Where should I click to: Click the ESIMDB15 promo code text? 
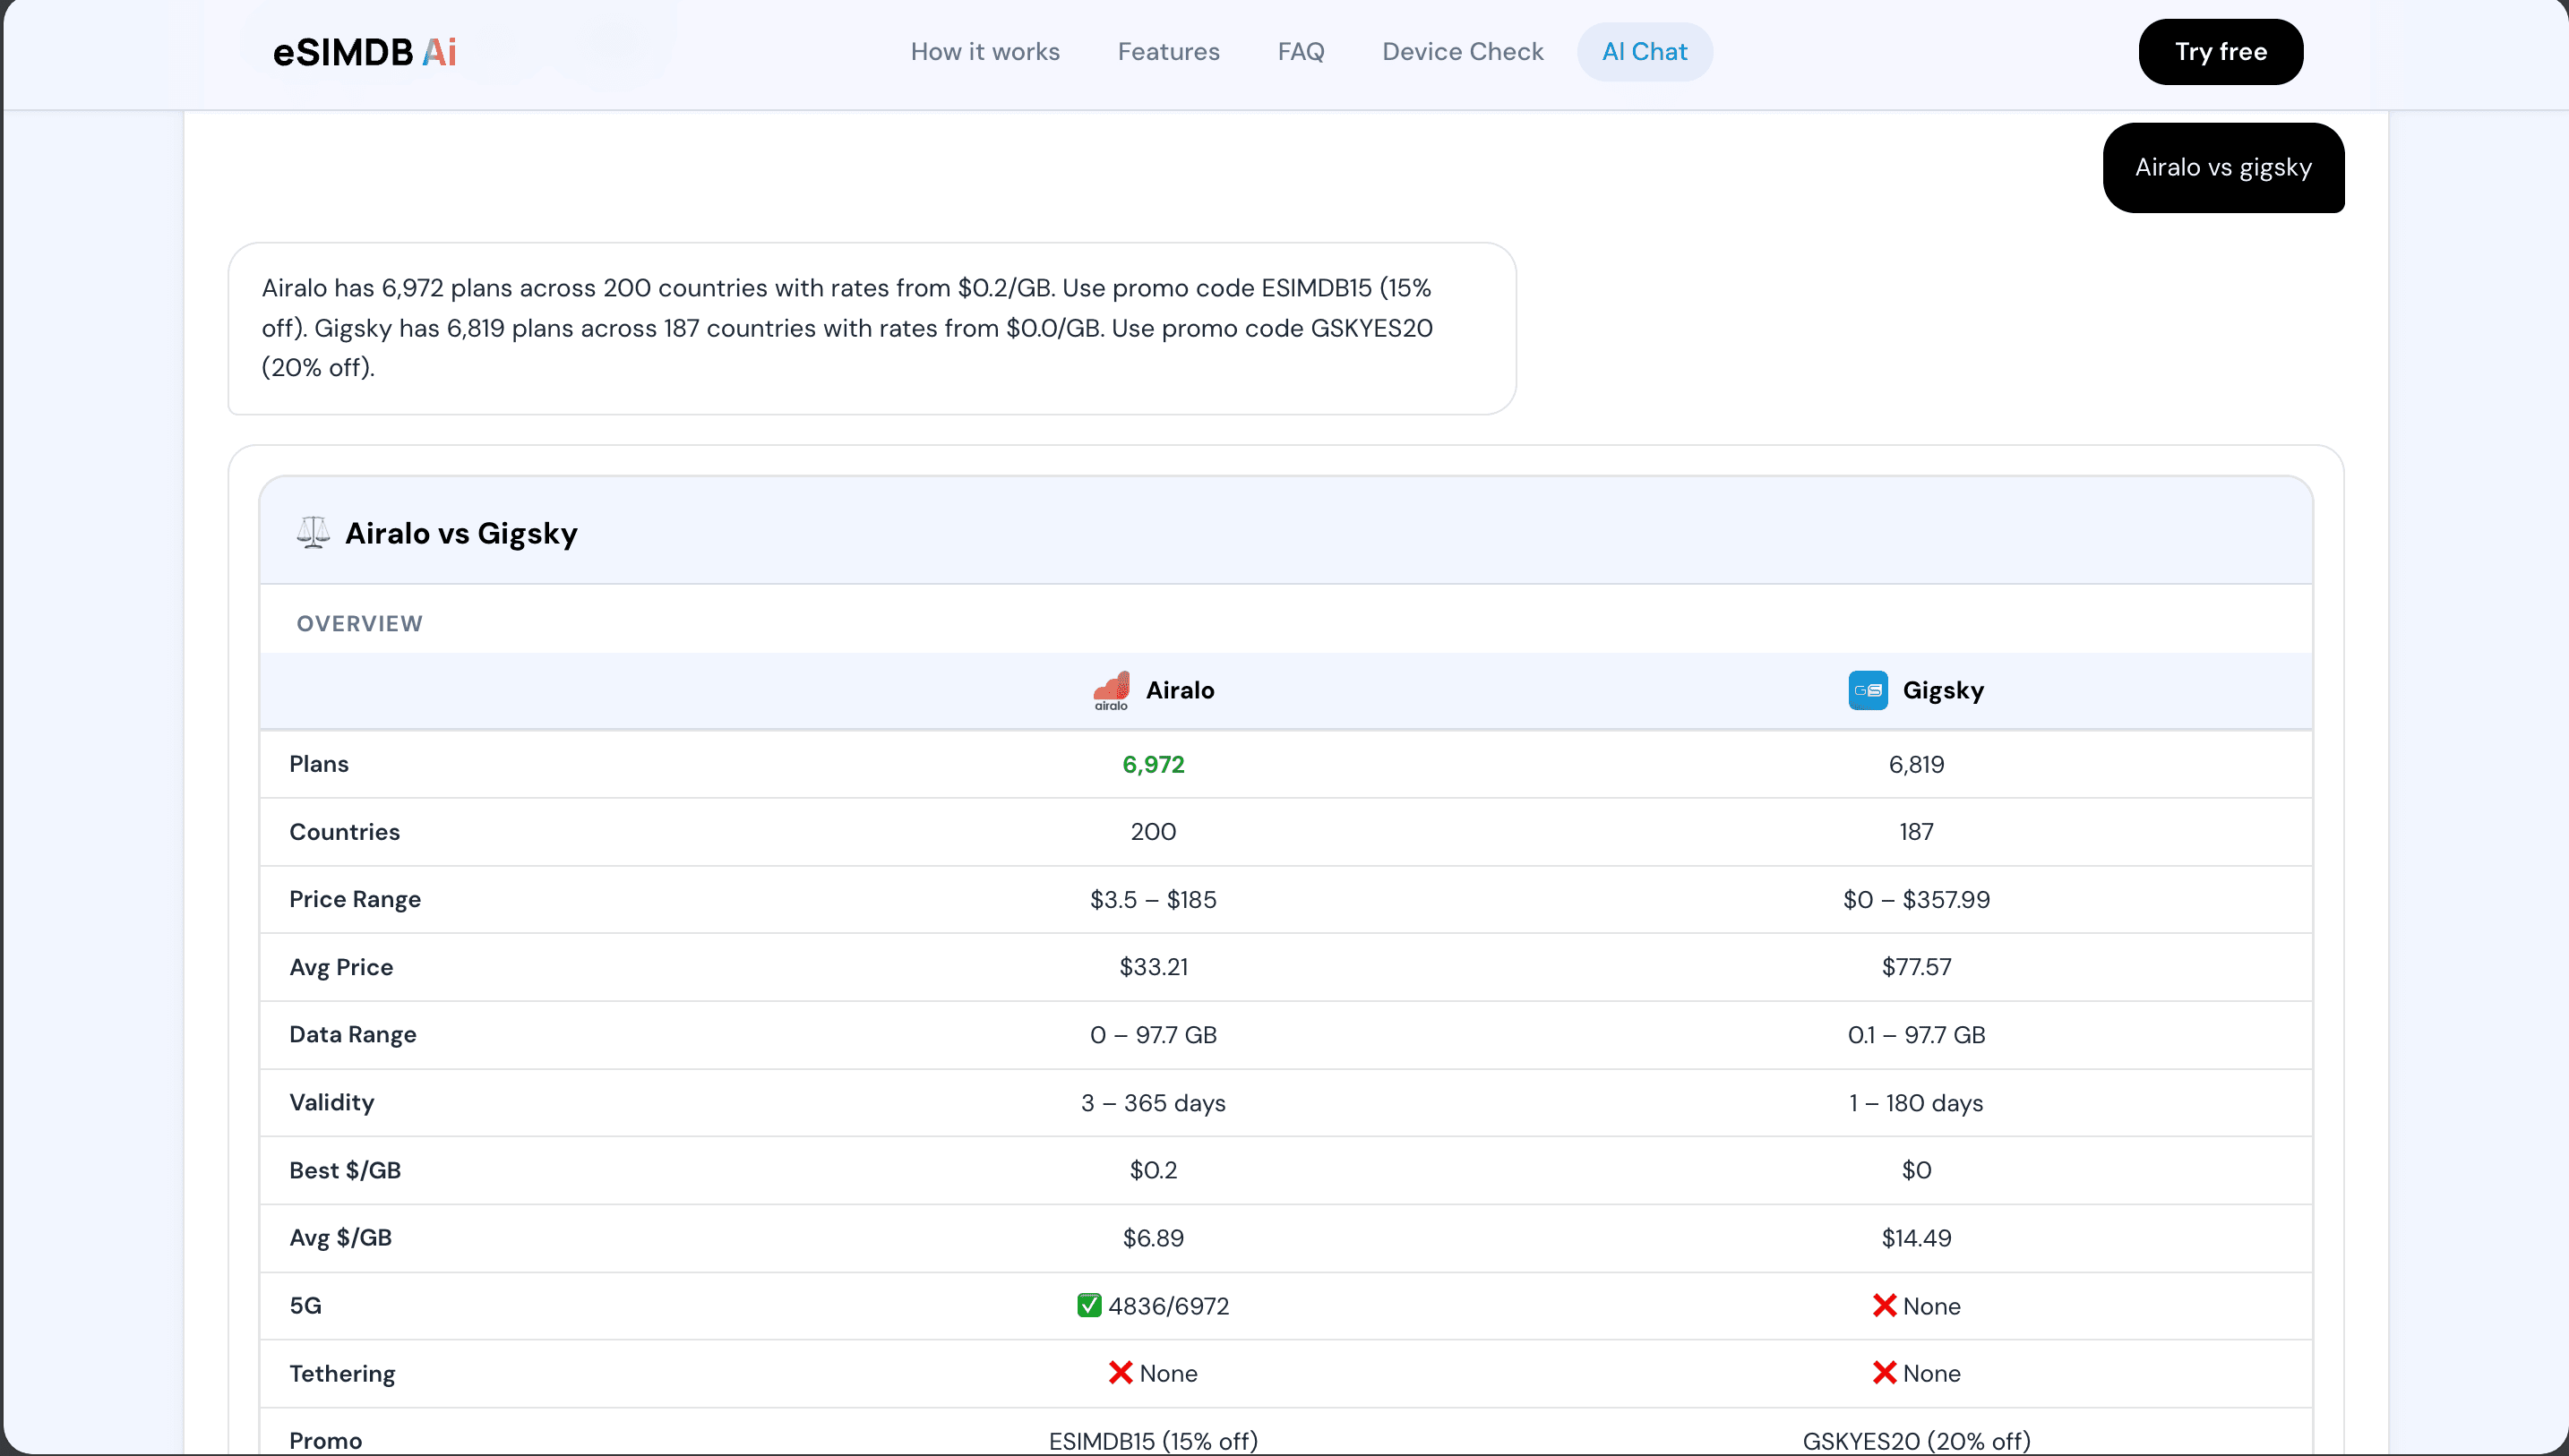[x=1152, y=1440]
